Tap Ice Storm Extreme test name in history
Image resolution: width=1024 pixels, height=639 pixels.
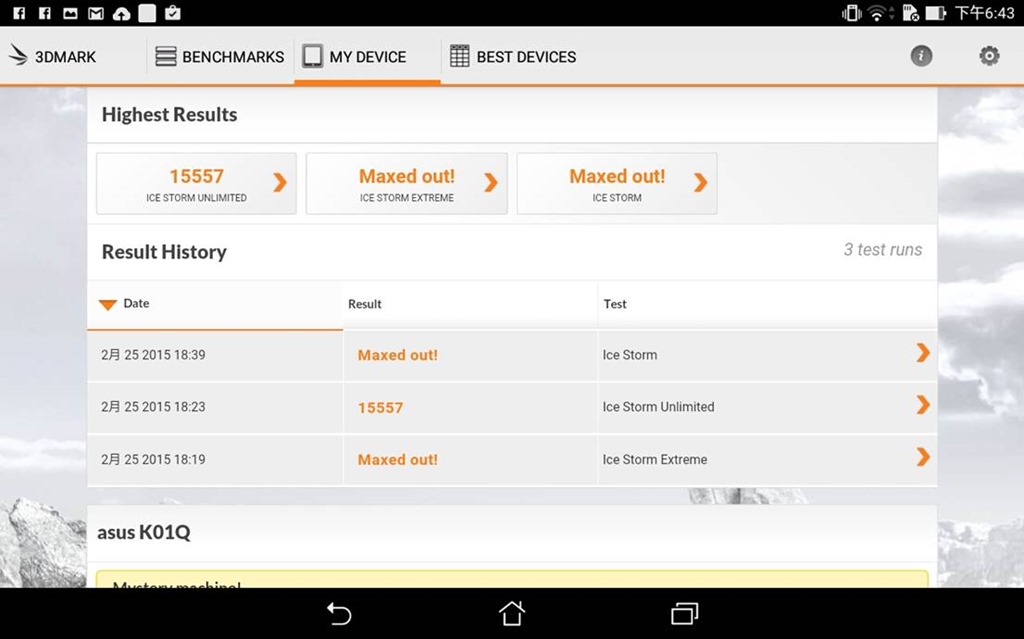[654, 459]
